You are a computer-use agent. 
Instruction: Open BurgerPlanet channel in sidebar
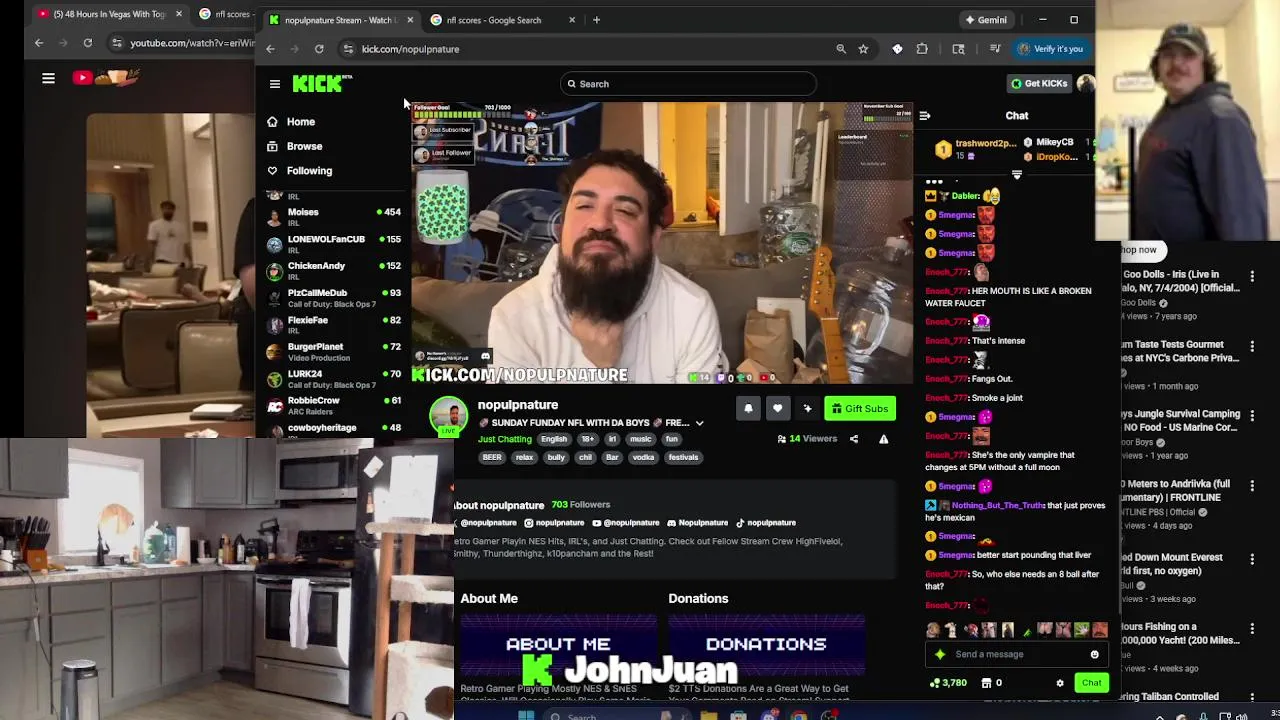[333, 352]
